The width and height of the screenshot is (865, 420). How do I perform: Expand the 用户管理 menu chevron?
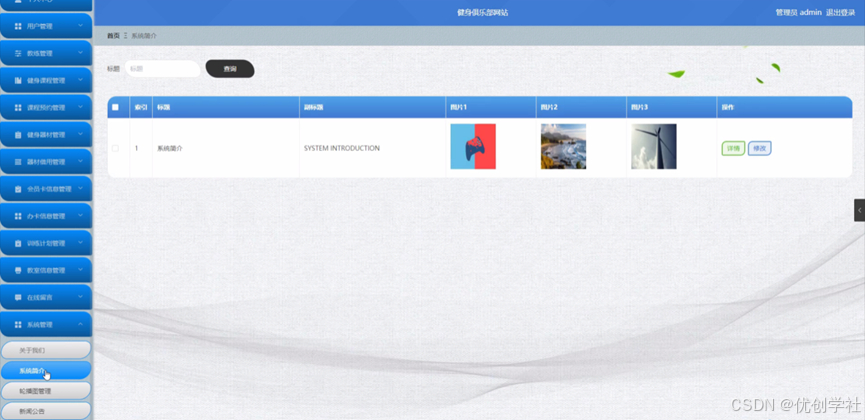pos(81,25)
